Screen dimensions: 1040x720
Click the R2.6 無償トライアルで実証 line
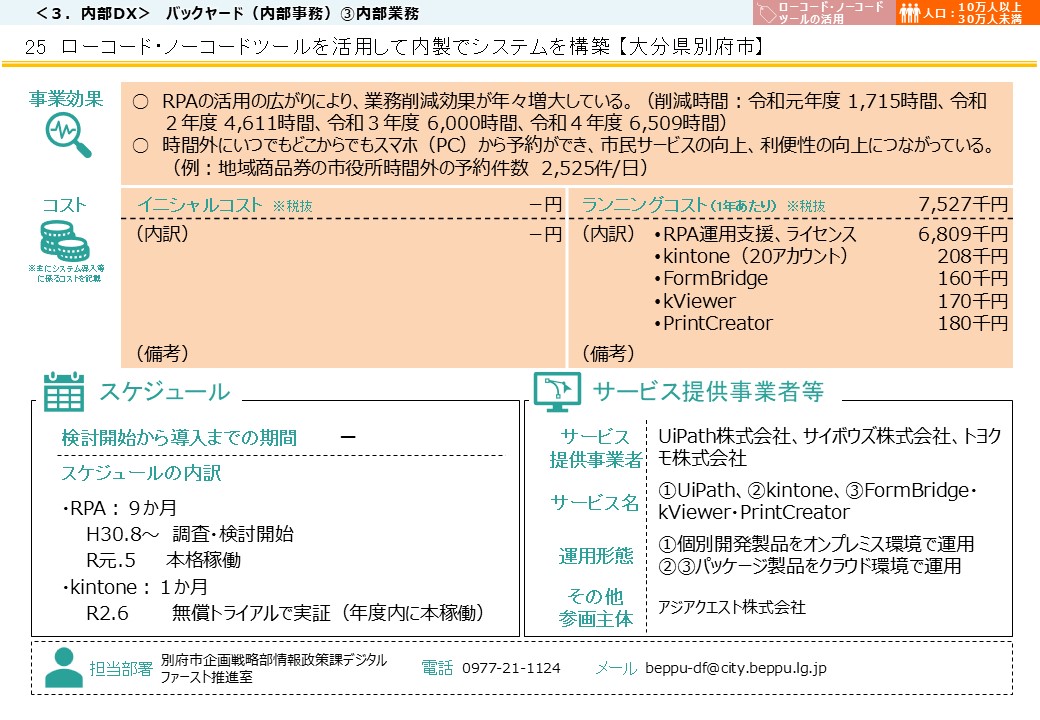[285, 613]
